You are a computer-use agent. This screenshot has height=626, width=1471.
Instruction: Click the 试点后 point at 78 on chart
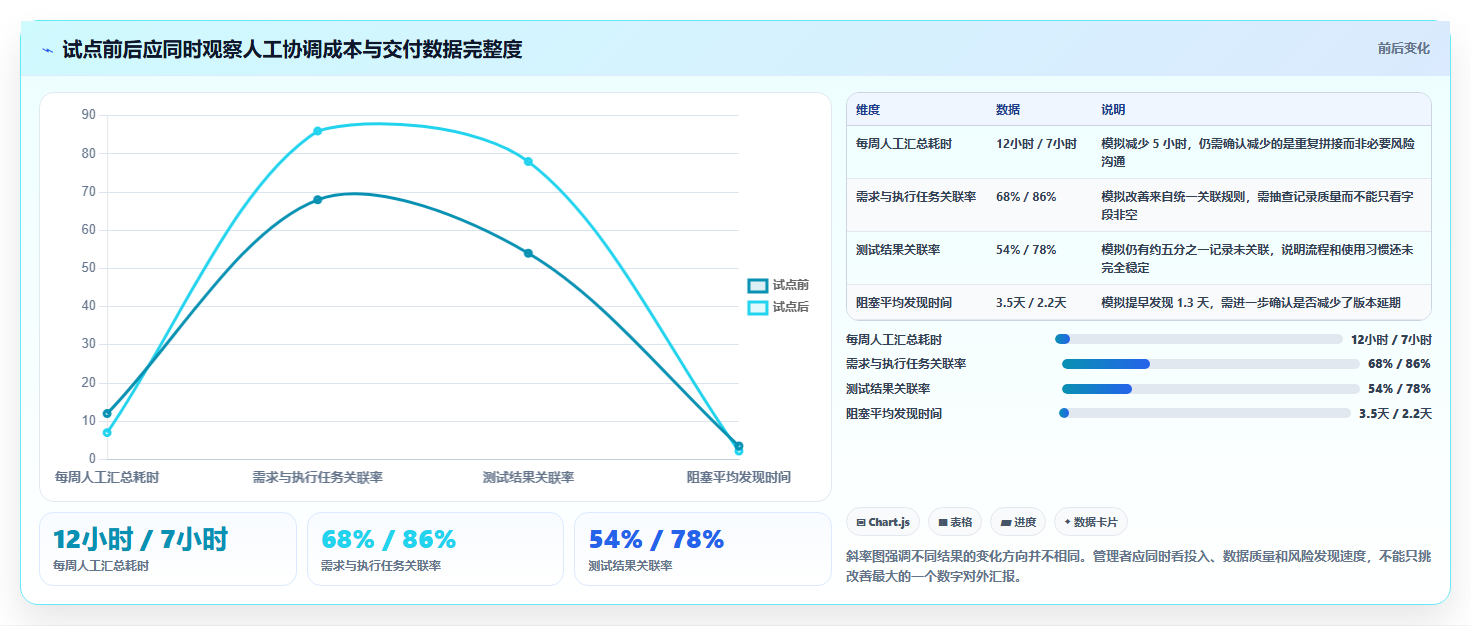coord(528,161)
